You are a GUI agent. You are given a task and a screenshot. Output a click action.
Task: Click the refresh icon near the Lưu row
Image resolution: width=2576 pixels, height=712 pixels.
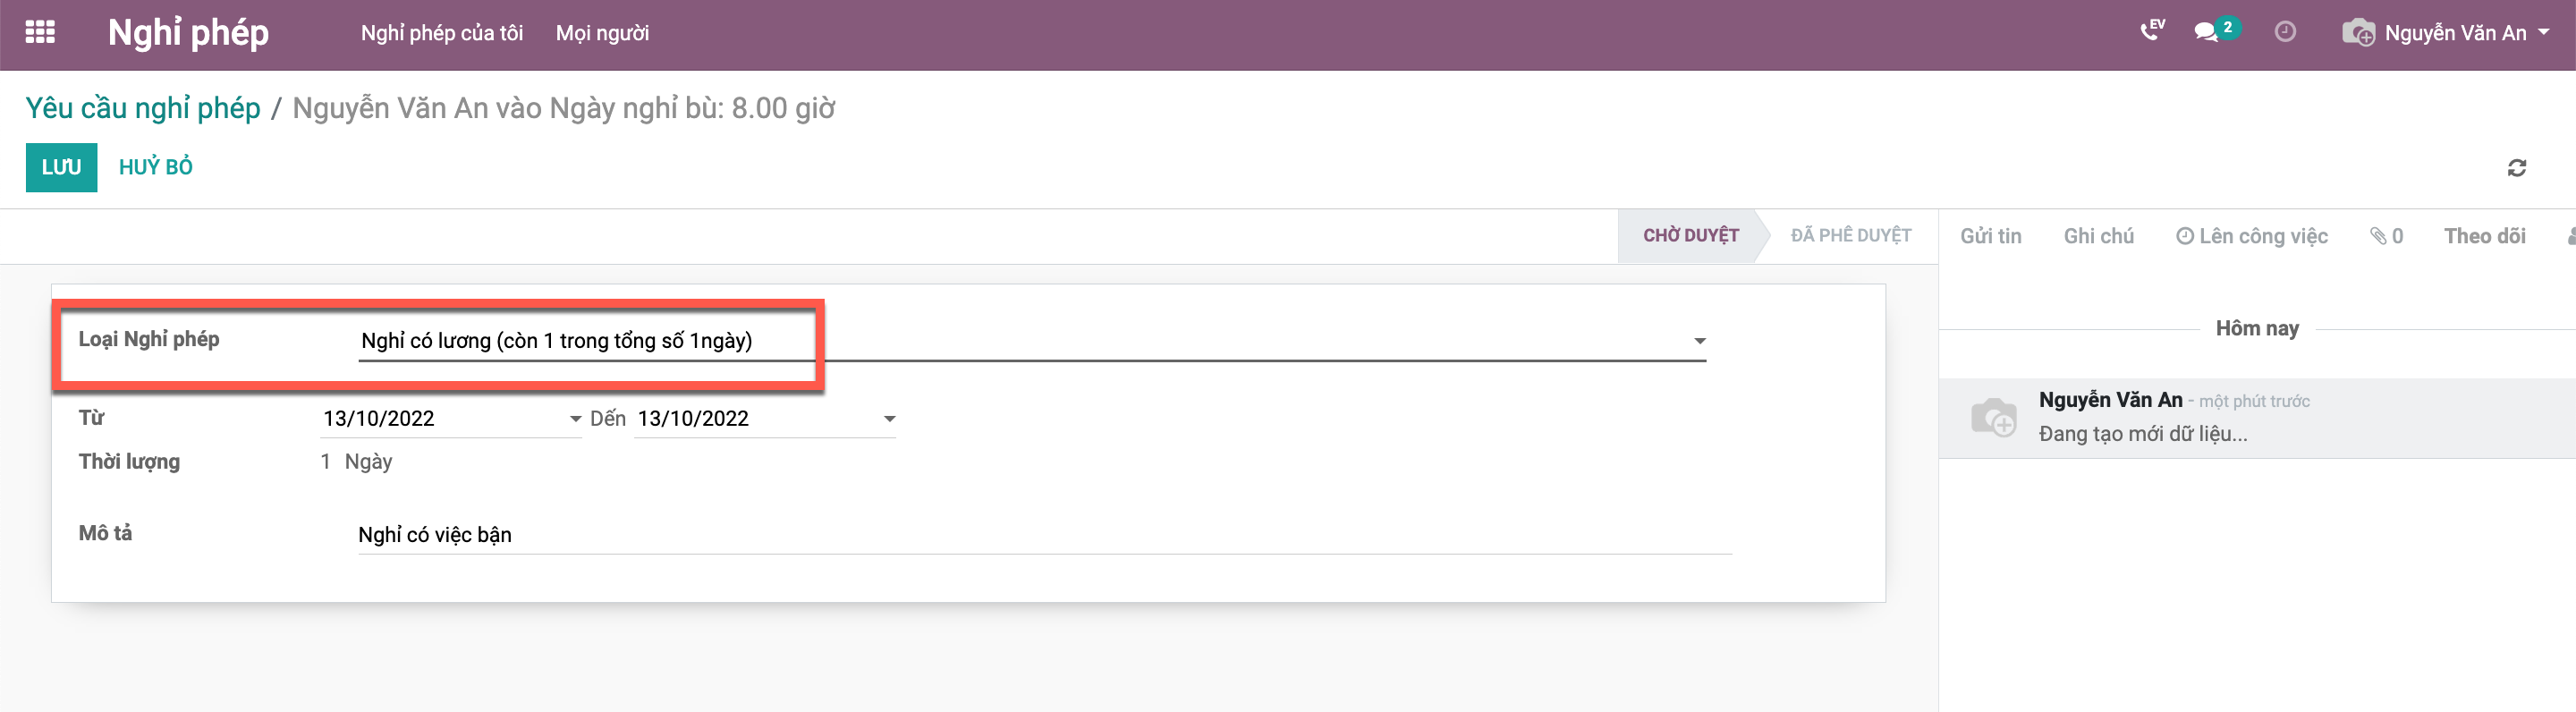(2517, 168)
